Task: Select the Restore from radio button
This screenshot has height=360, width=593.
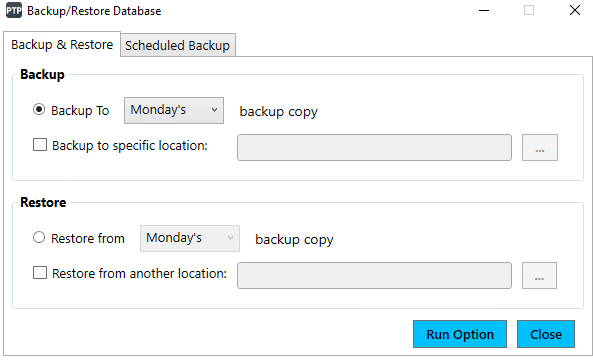Action: click(39, 237)
